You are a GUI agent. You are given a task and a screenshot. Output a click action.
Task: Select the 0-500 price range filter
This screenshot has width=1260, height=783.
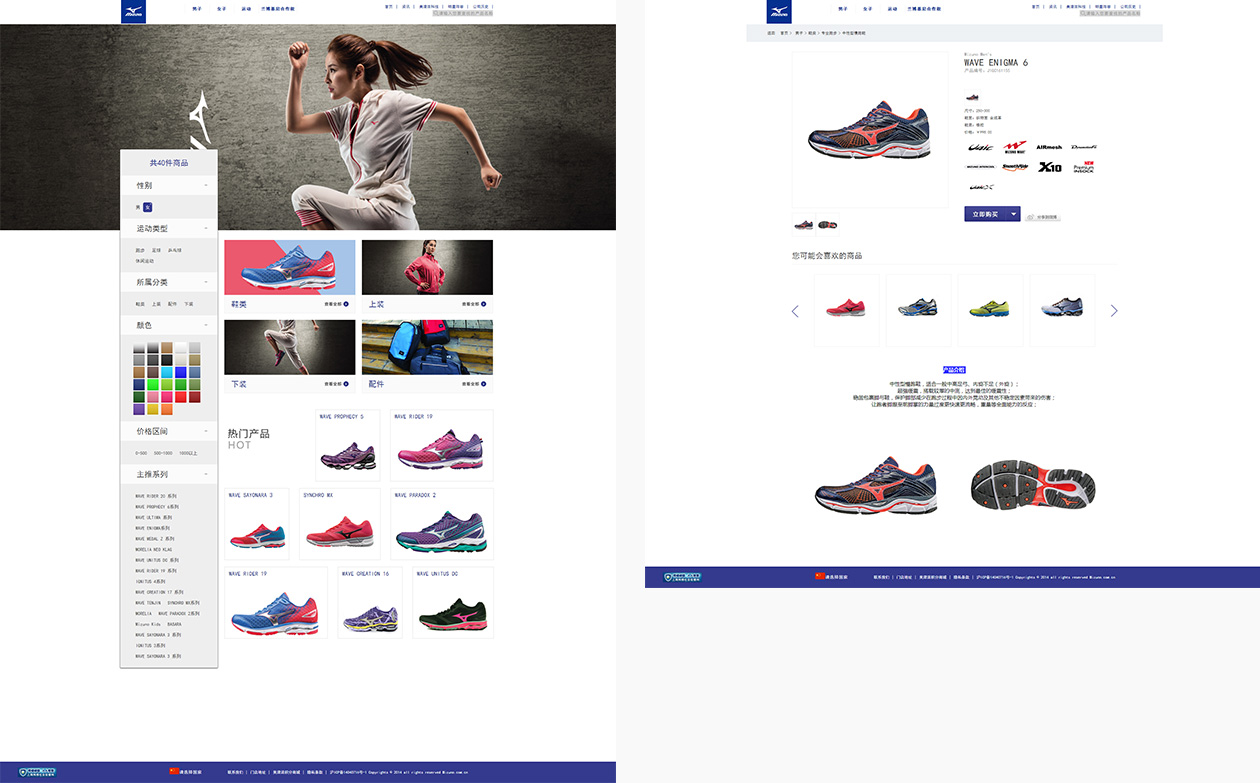(x=141, y=453)
